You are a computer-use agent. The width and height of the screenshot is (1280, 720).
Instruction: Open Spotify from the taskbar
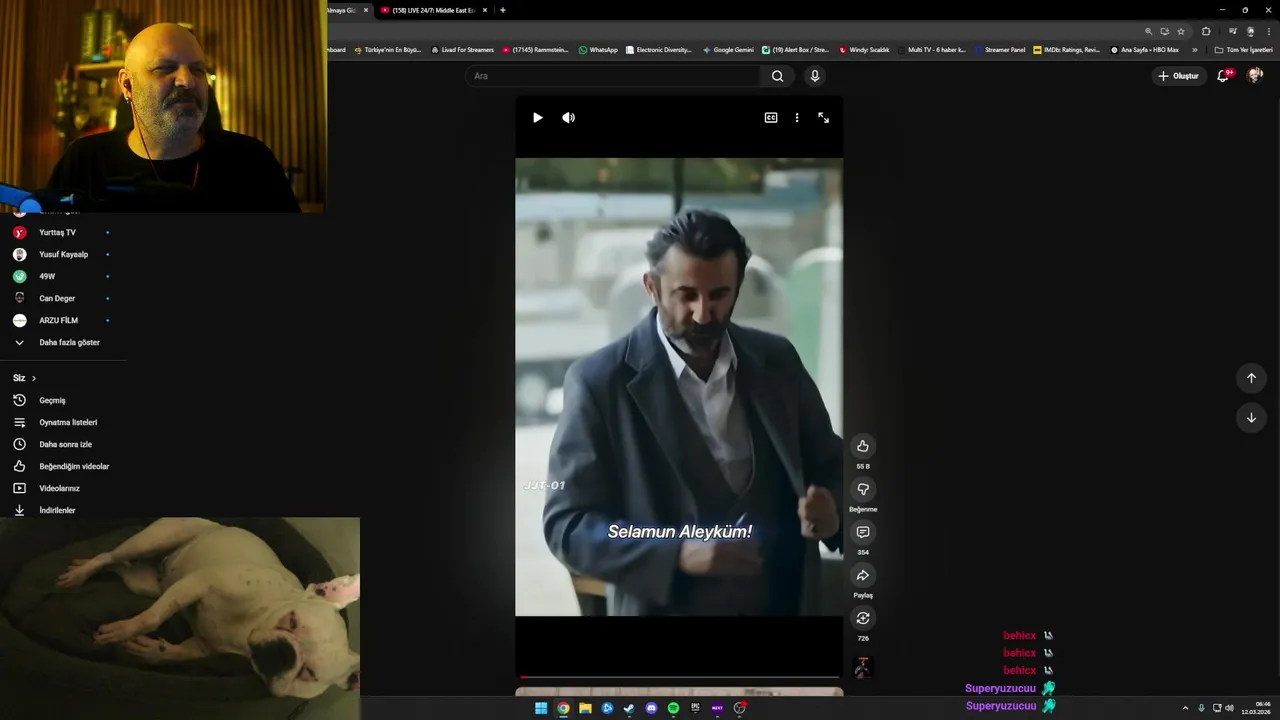click(x=673, y=708)
